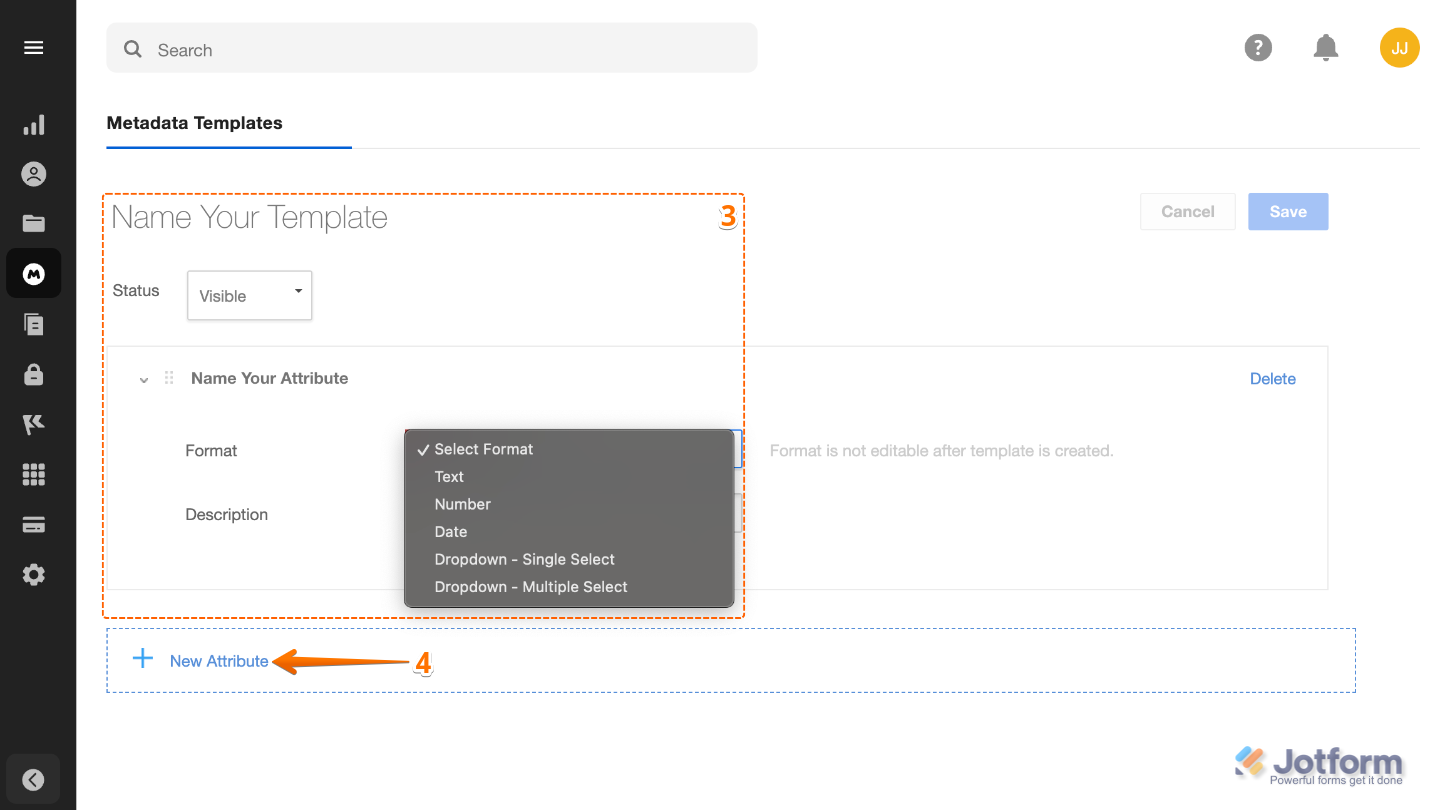
Task: Open the analytics dashboard icon in sidebar
Action: coord(33,124)
